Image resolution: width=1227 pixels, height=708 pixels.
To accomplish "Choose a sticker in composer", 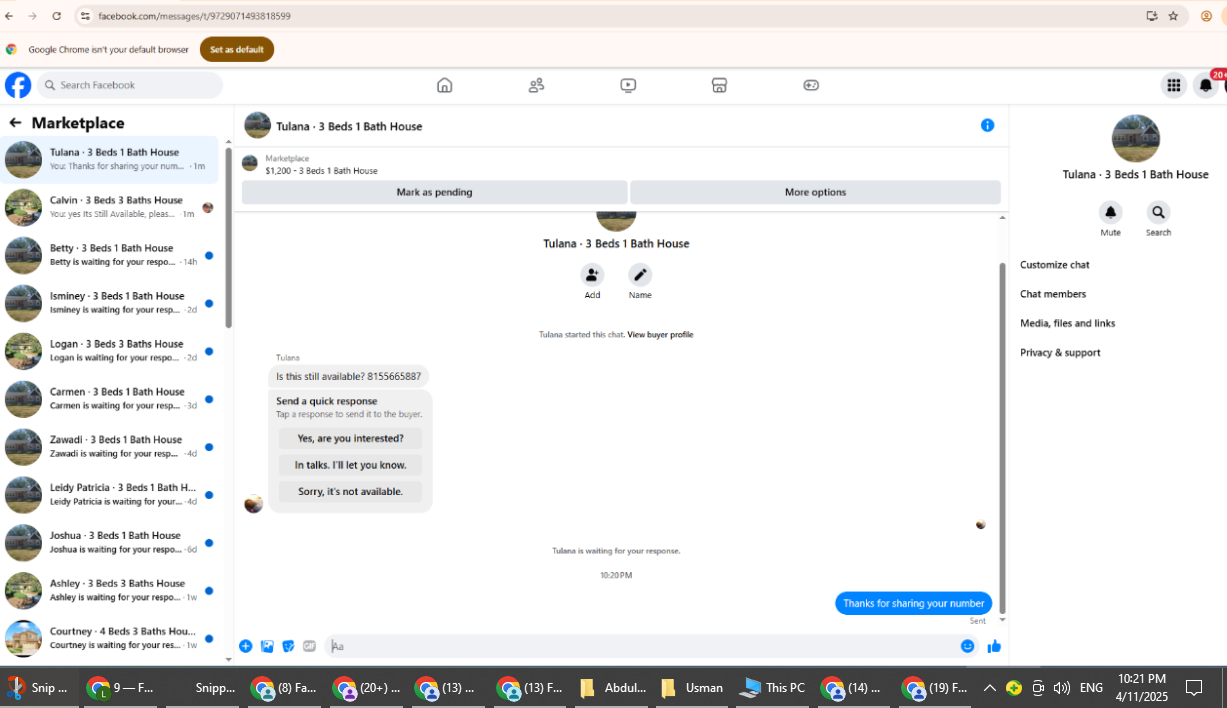I will (288, 646).
